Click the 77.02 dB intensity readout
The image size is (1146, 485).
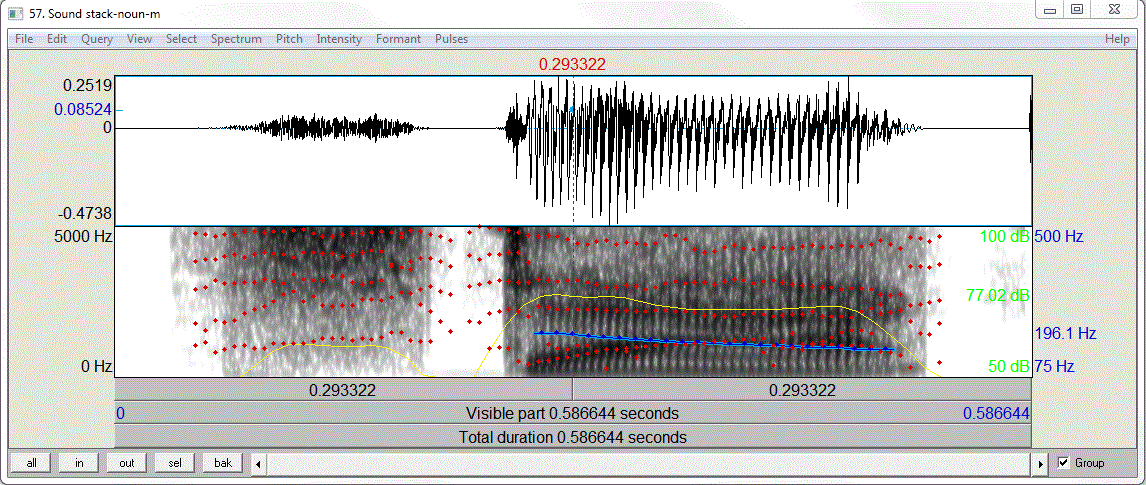tap(998, 296)
